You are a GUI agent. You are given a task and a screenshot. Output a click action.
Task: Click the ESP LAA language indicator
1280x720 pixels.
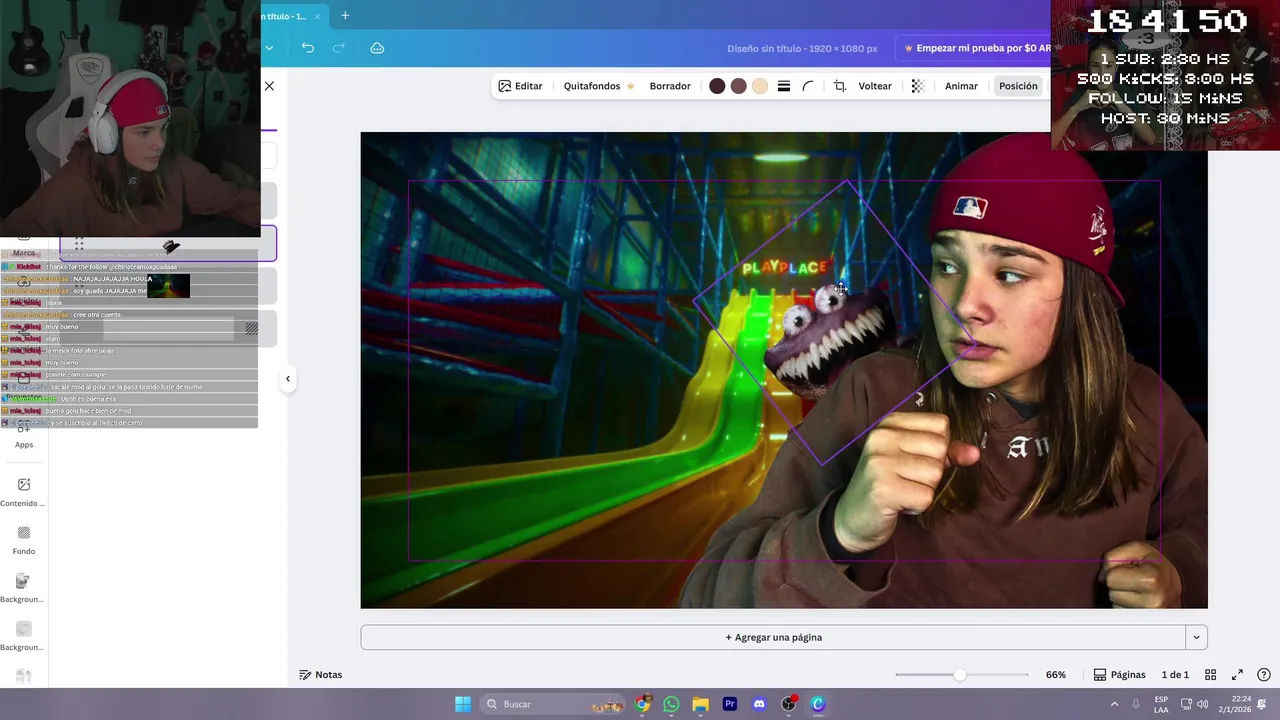tap(1161, 704)
